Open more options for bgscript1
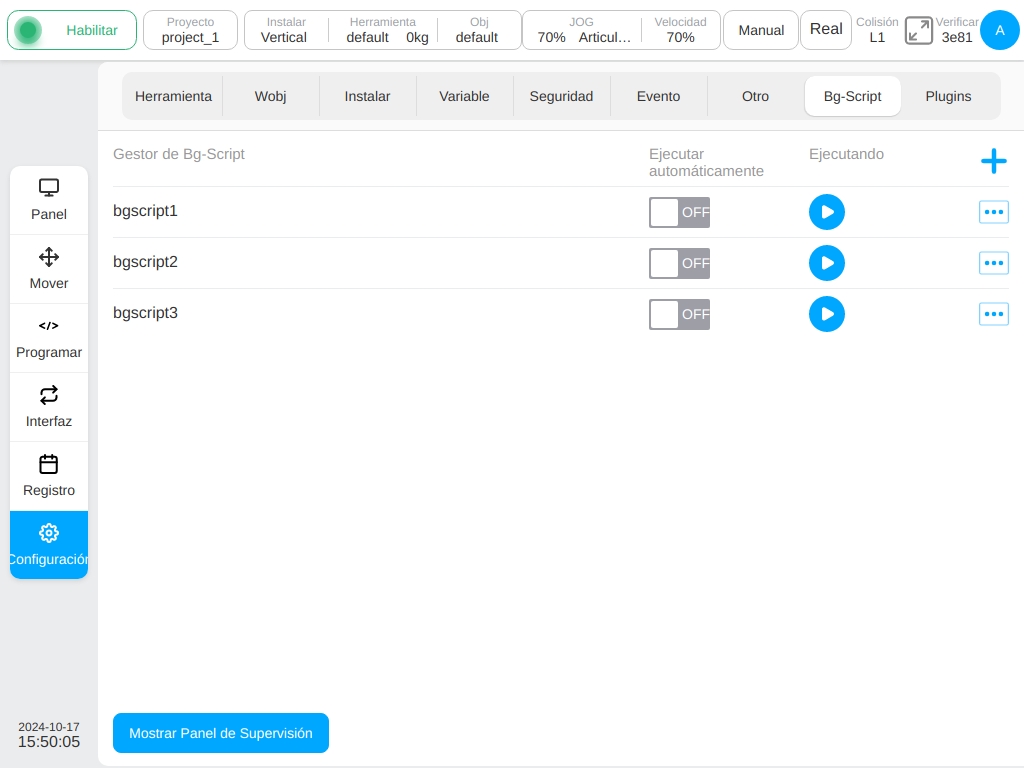The image size is (1024, 768). 993,212
